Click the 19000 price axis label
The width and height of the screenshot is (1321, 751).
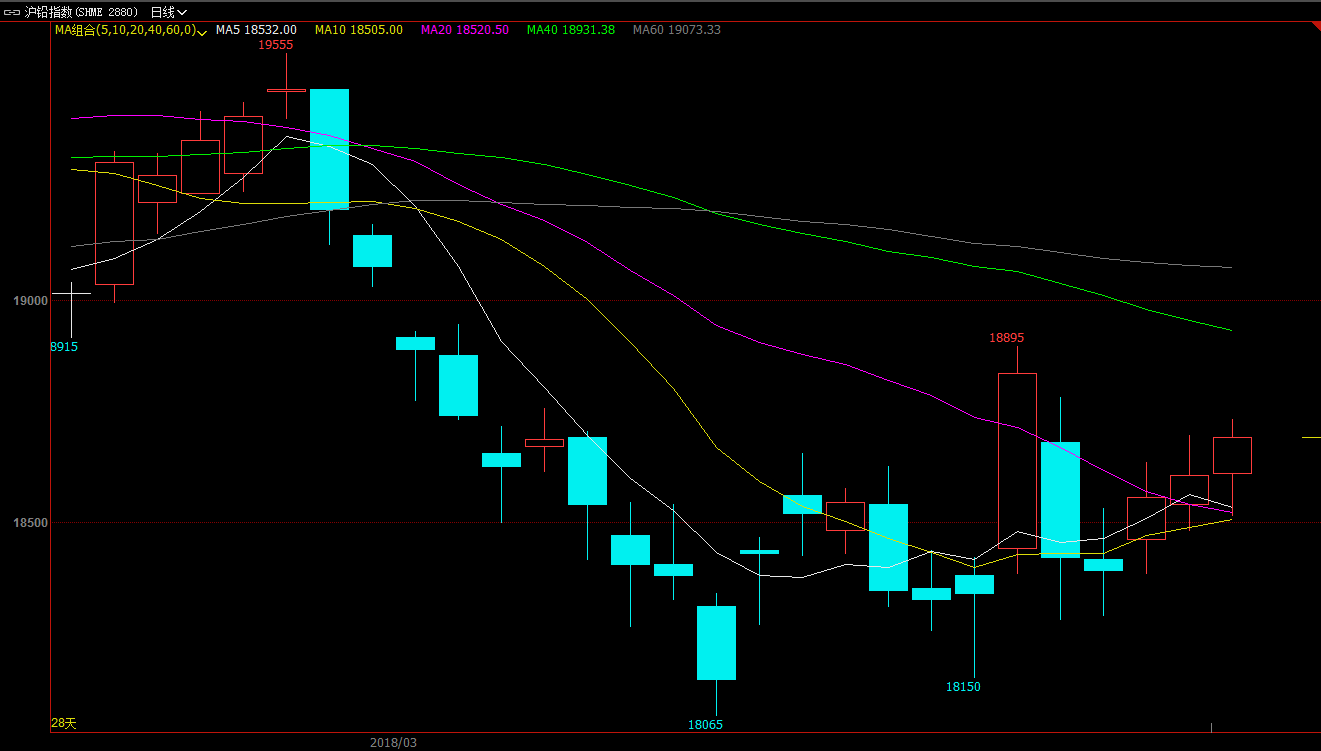tap(30, 301)
